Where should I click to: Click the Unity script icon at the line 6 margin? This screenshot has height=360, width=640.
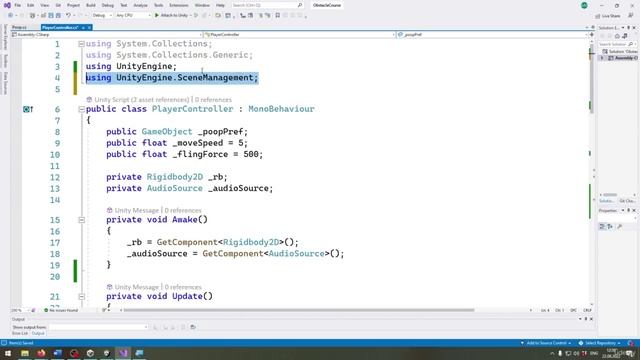tap(28, 109)
